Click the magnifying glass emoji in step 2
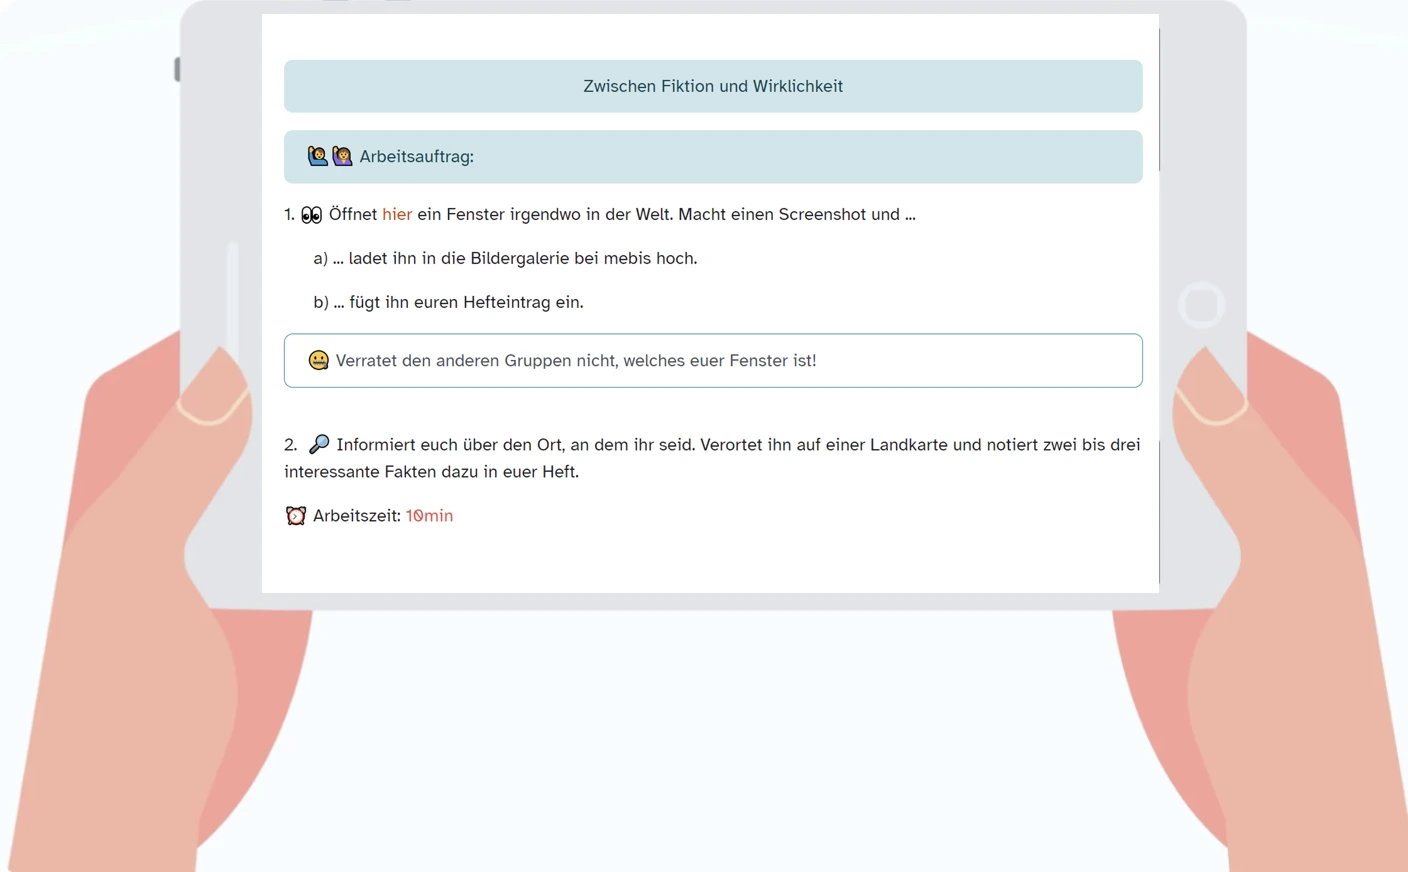The height and width of the screenshot is (872, 1408). (319, 444)
